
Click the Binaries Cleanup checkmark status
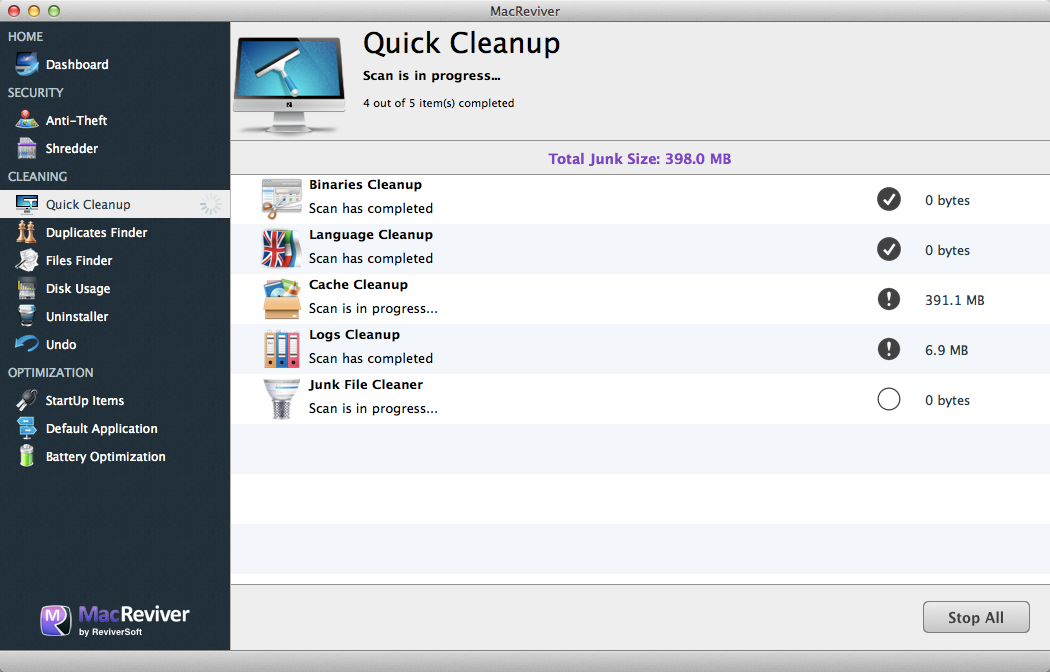[888, 200]
